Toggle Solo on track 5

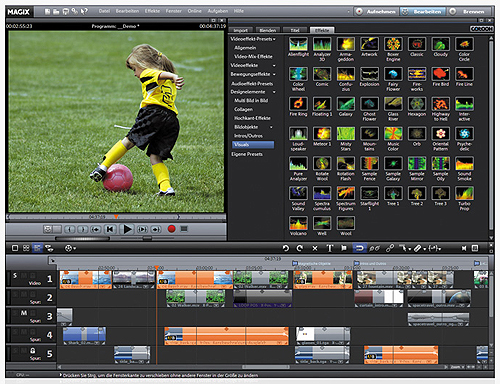tap(15, 351)
